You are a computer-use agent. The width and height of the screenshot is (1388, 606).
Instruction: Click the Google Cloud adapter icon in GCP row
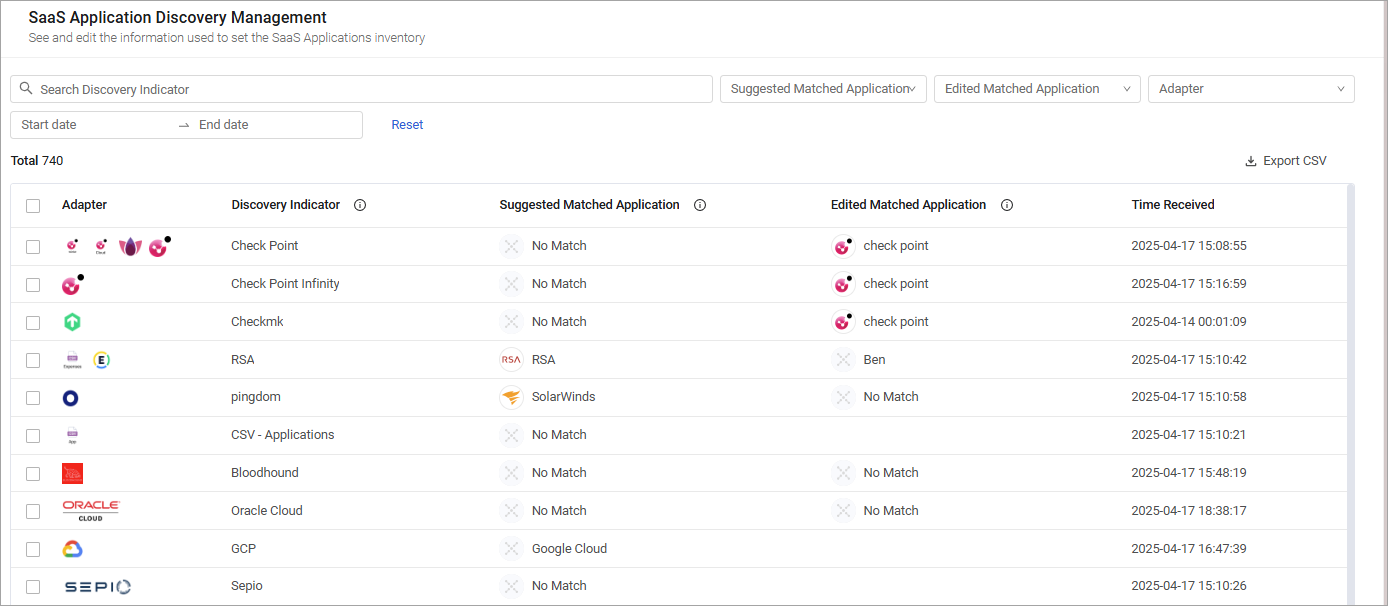pos(72,549)
